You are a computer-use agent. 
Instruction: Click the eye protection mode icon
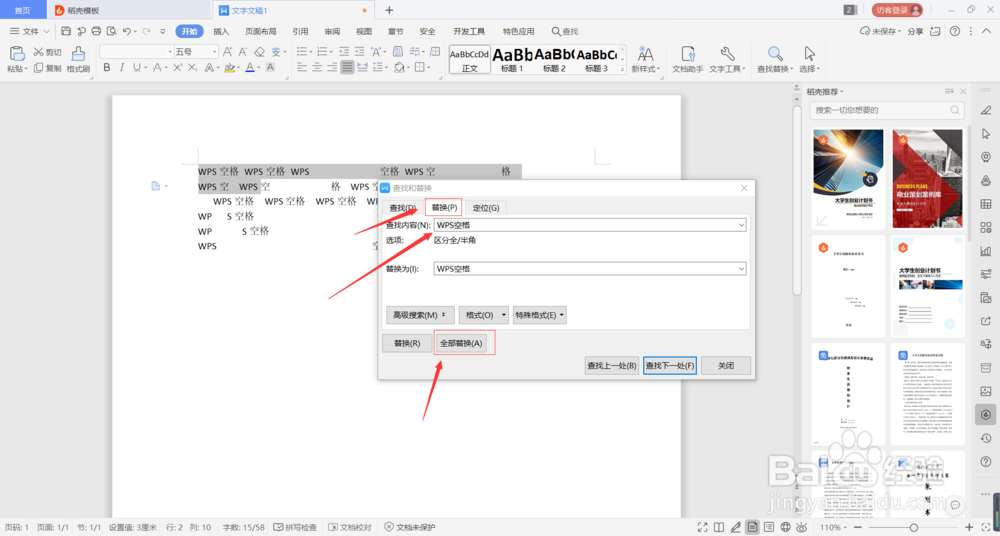802,527
